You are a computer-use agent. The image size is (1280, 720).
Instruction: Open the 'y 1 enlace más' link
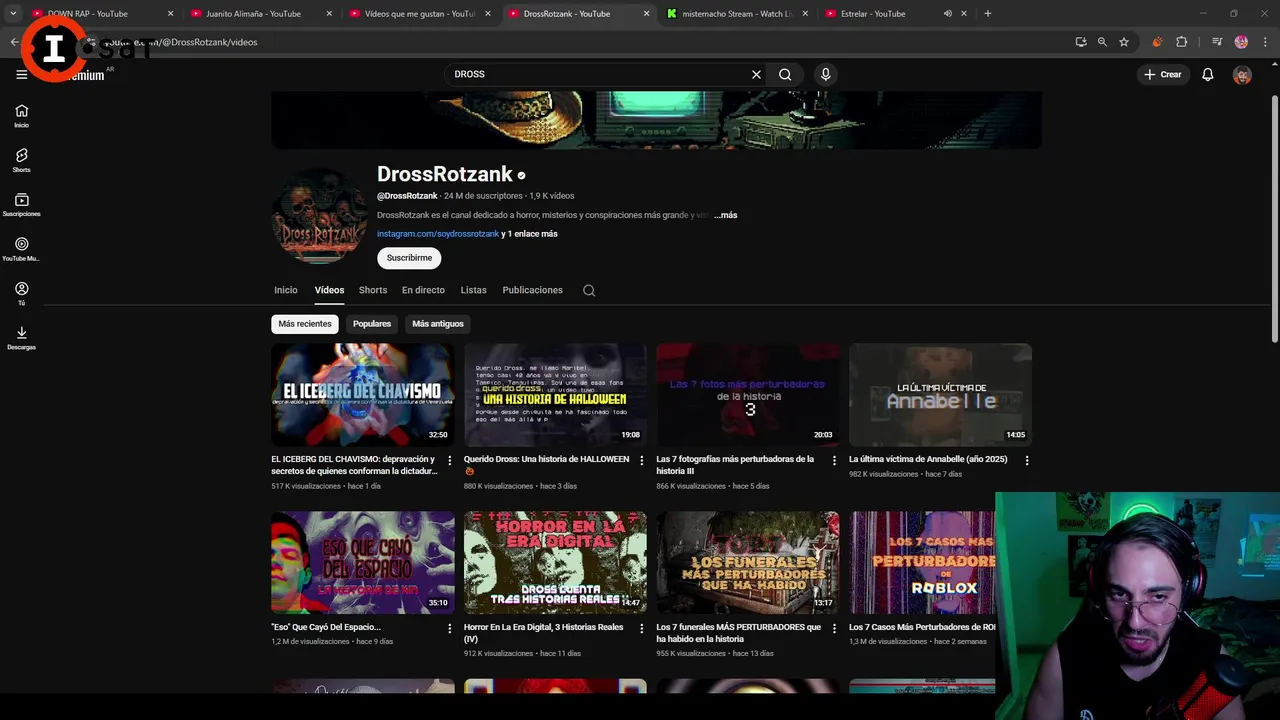pos(530,234)
